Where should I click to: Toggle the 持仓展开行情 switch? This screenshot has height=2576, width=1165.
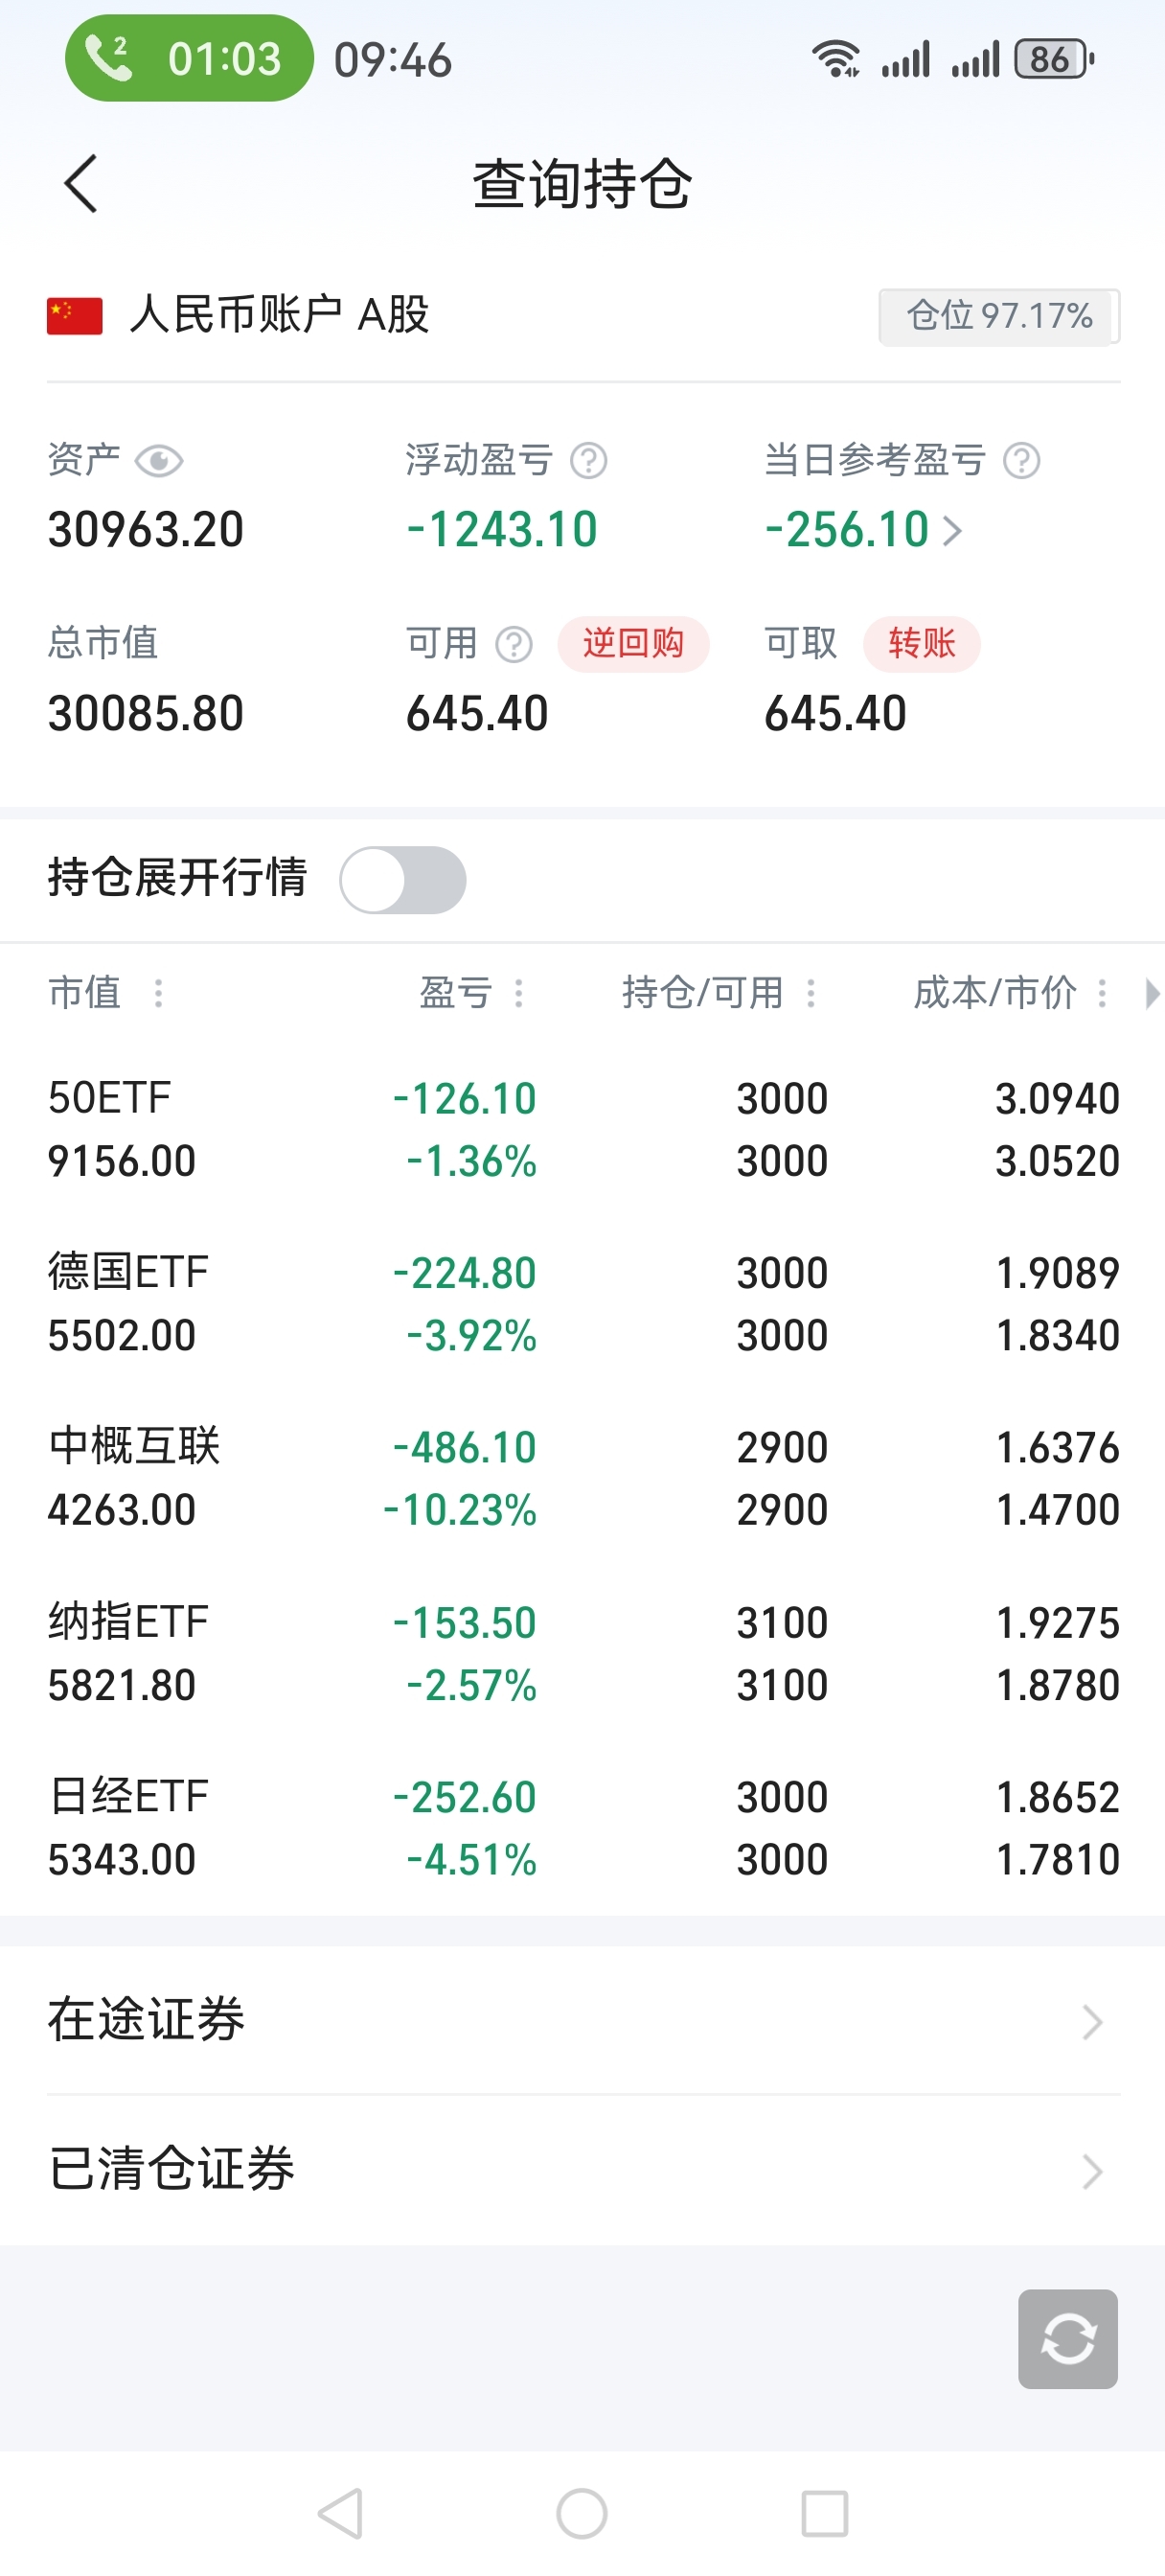402,880
